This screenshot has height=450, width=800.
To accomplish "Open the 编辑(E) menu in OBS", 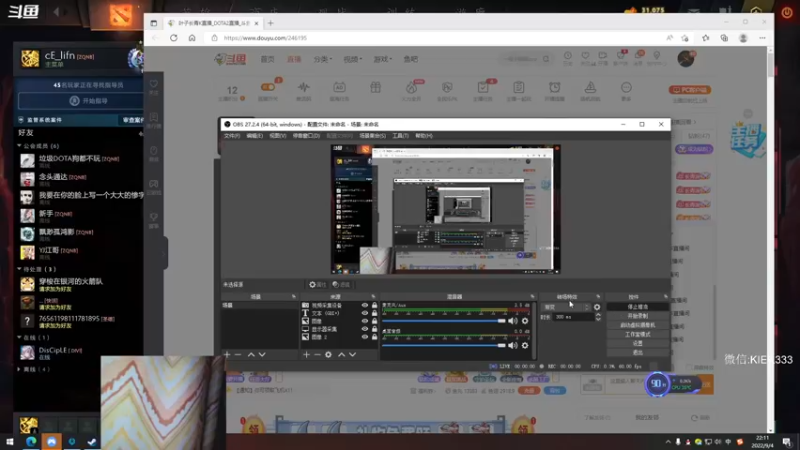I will 255,136.
